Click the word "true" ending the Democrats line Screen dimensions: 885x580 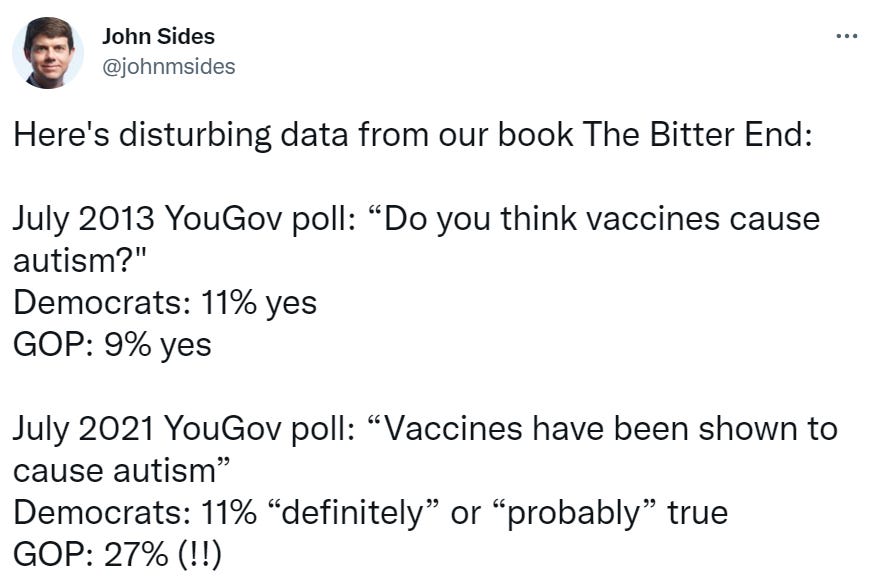click(697, 514)
